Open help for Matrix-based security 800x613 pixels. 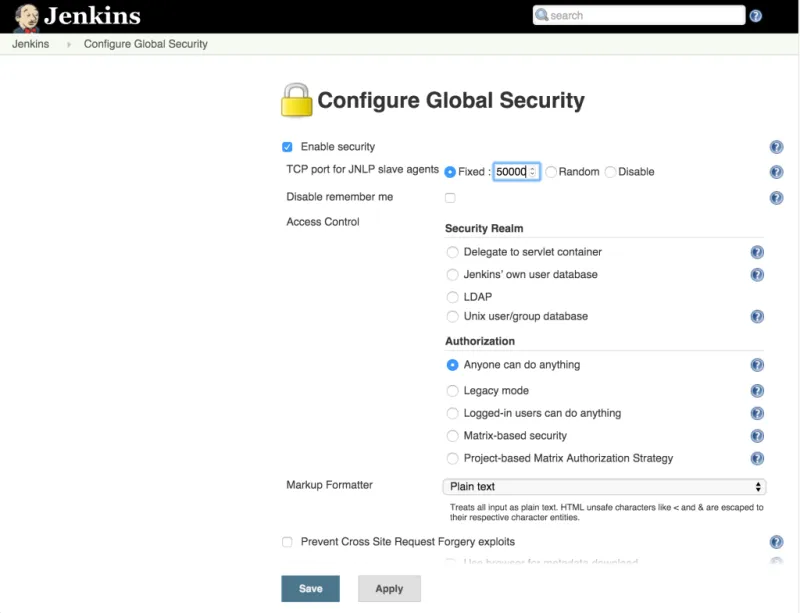tap(757, 436)
